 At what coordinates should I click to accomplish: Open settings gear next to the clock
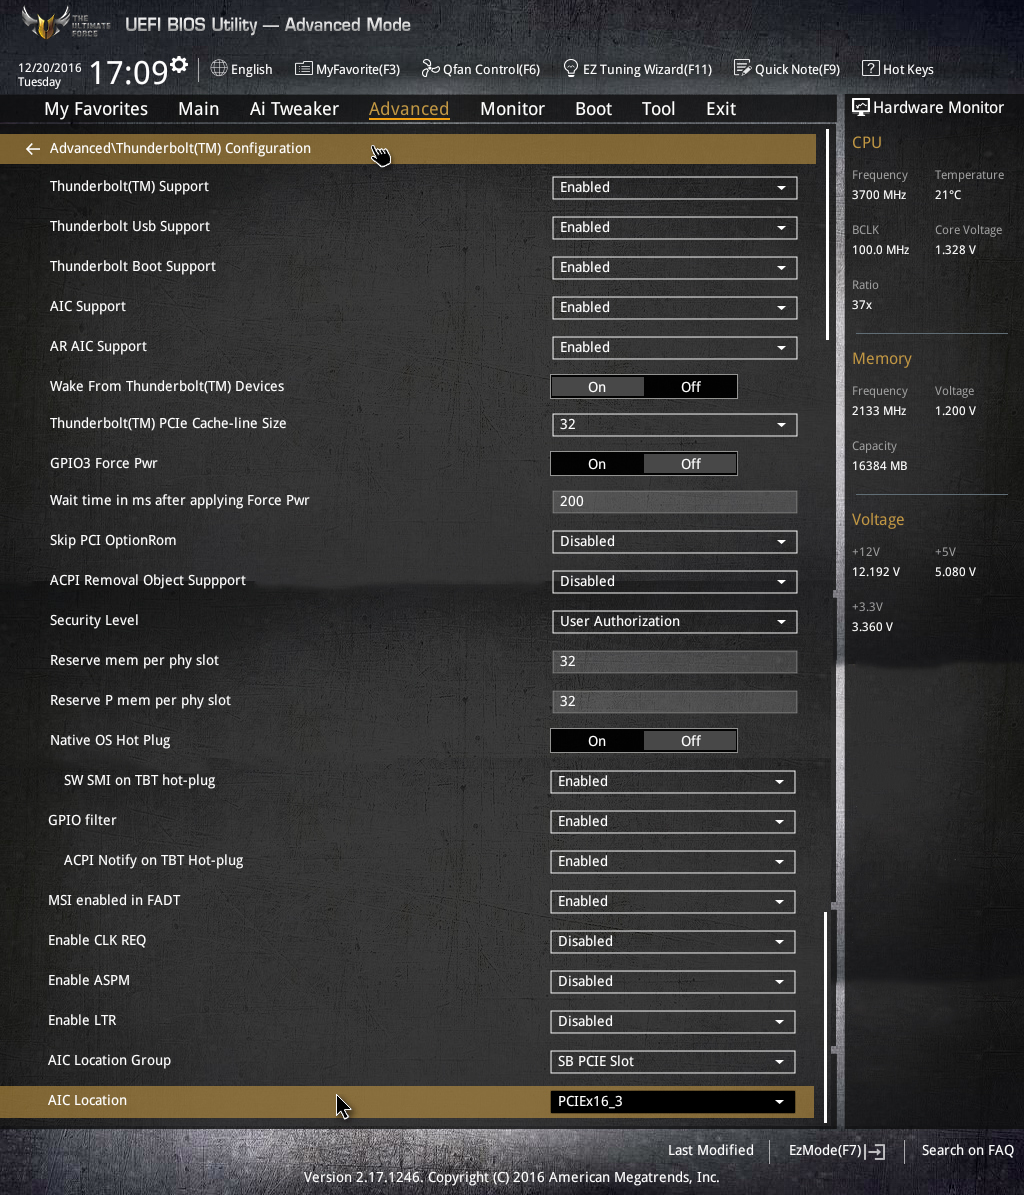pos(179,65)
